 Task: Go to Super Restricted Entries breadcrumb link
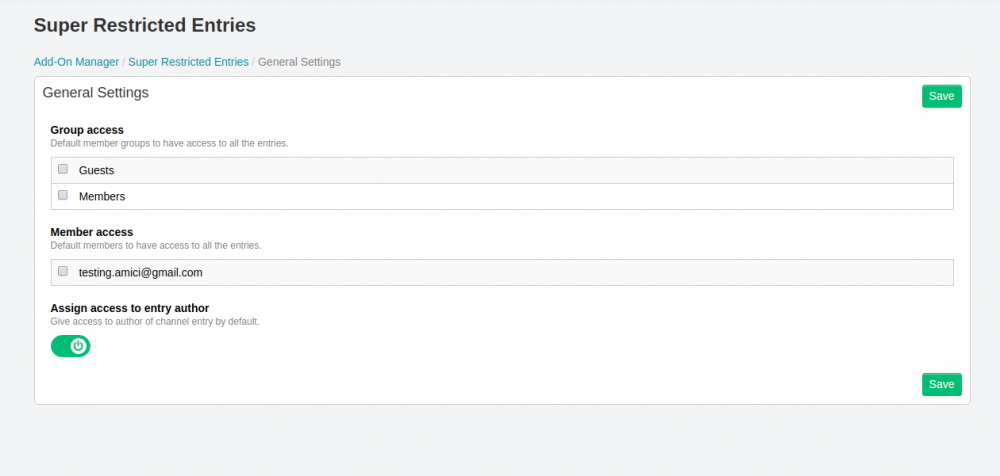(x=188, y=62)
